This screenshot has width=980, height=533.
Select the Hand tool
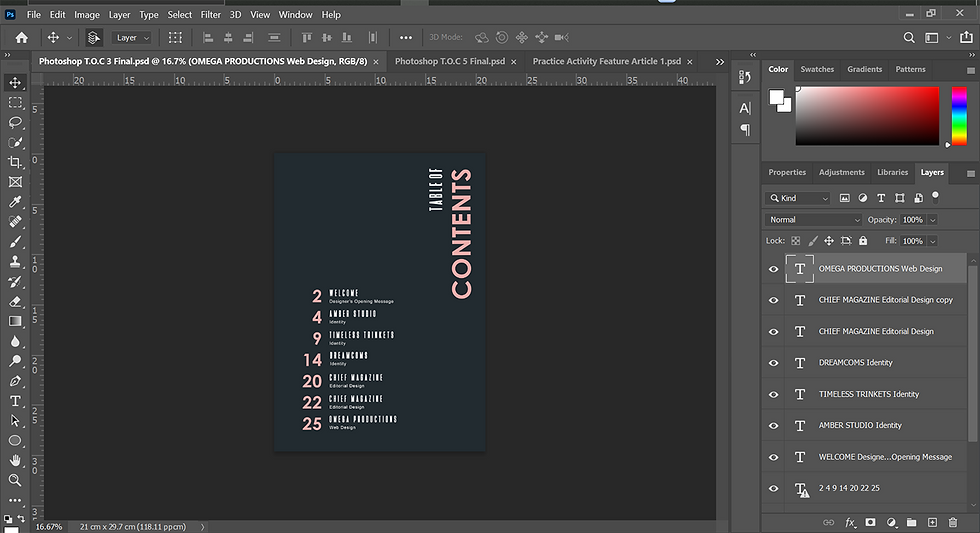click(15, 460)
